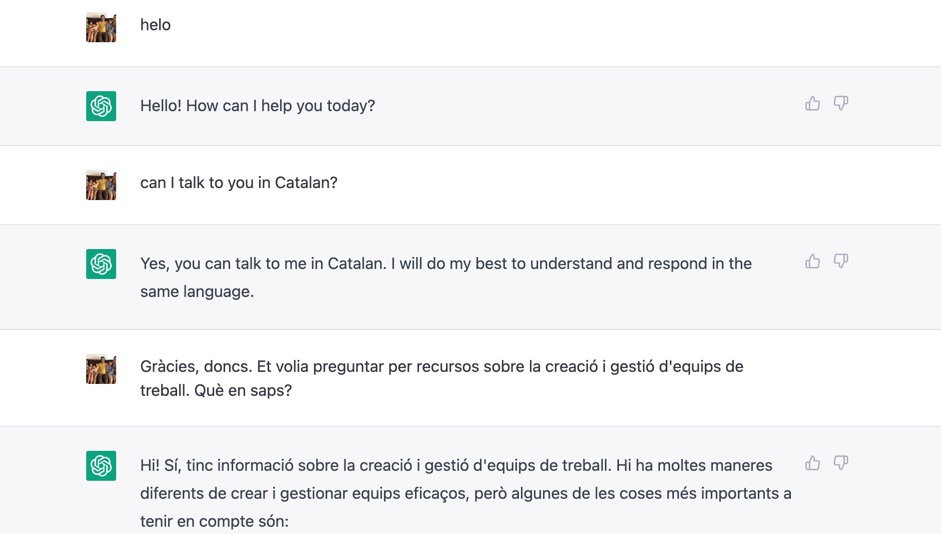Click the user avatar next to "helo"
Viewport: 941px width, 534px height.
101,27
